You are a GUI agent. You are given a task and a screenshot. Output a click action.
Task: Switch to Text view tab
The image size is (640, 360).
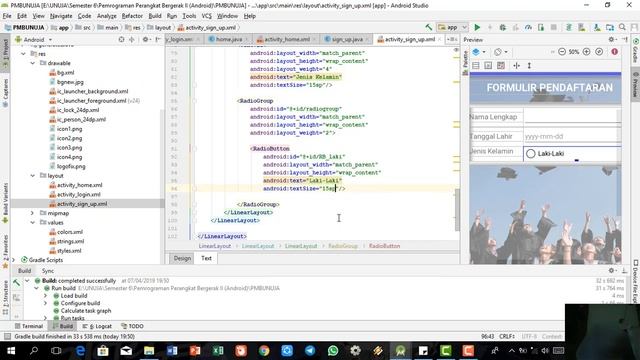[206, 258]
